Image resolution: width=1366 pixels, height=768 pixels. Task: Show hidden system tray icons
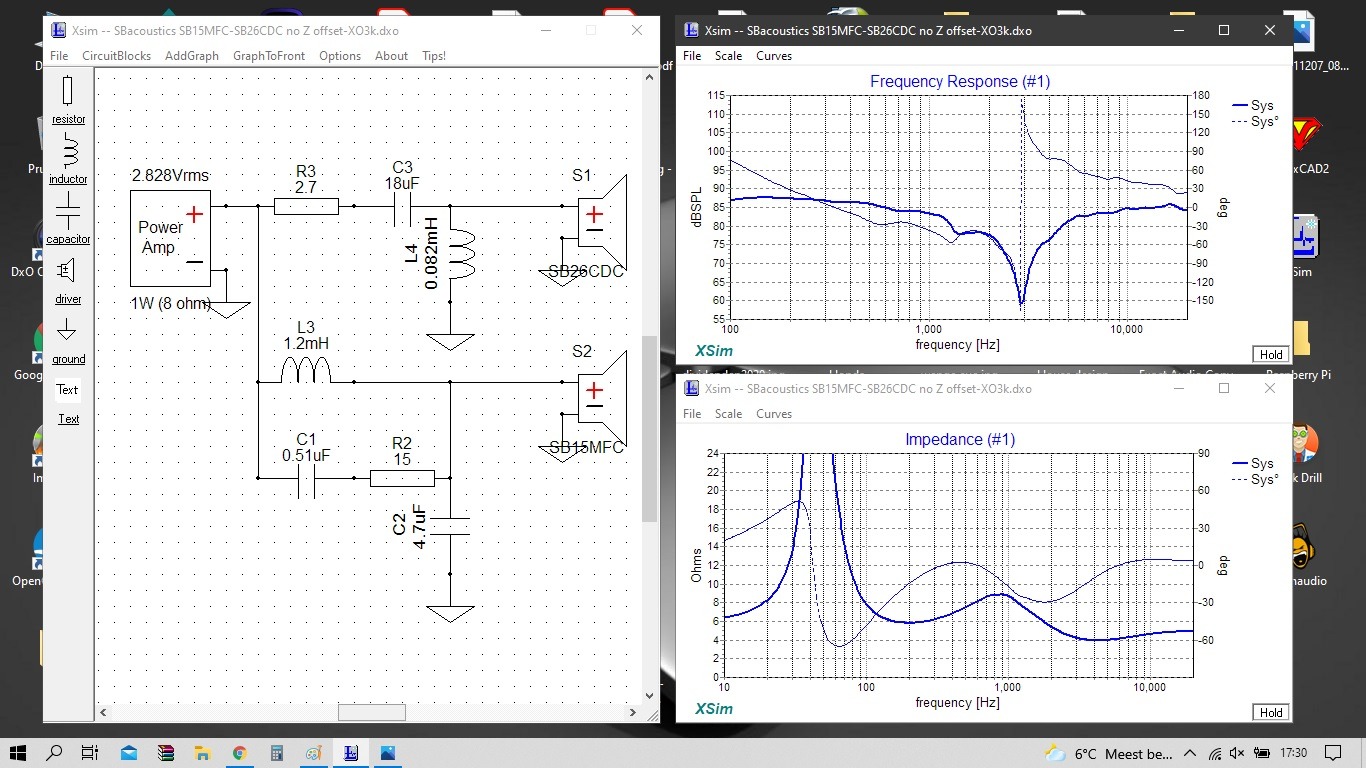pyautogui.click(x=1190, y=753)
